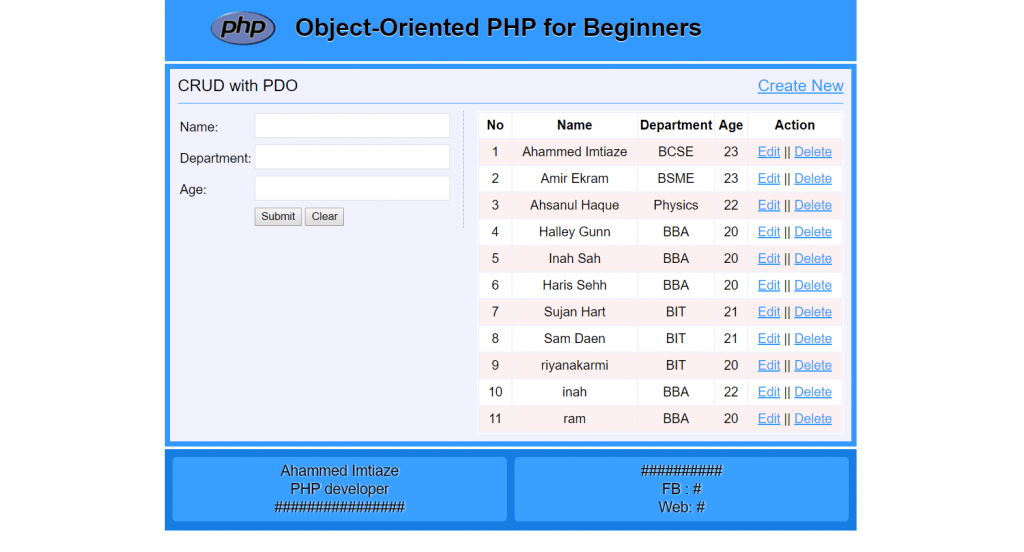Edit the Sam Daen record
1024x552 pixels.
[769, 338]
